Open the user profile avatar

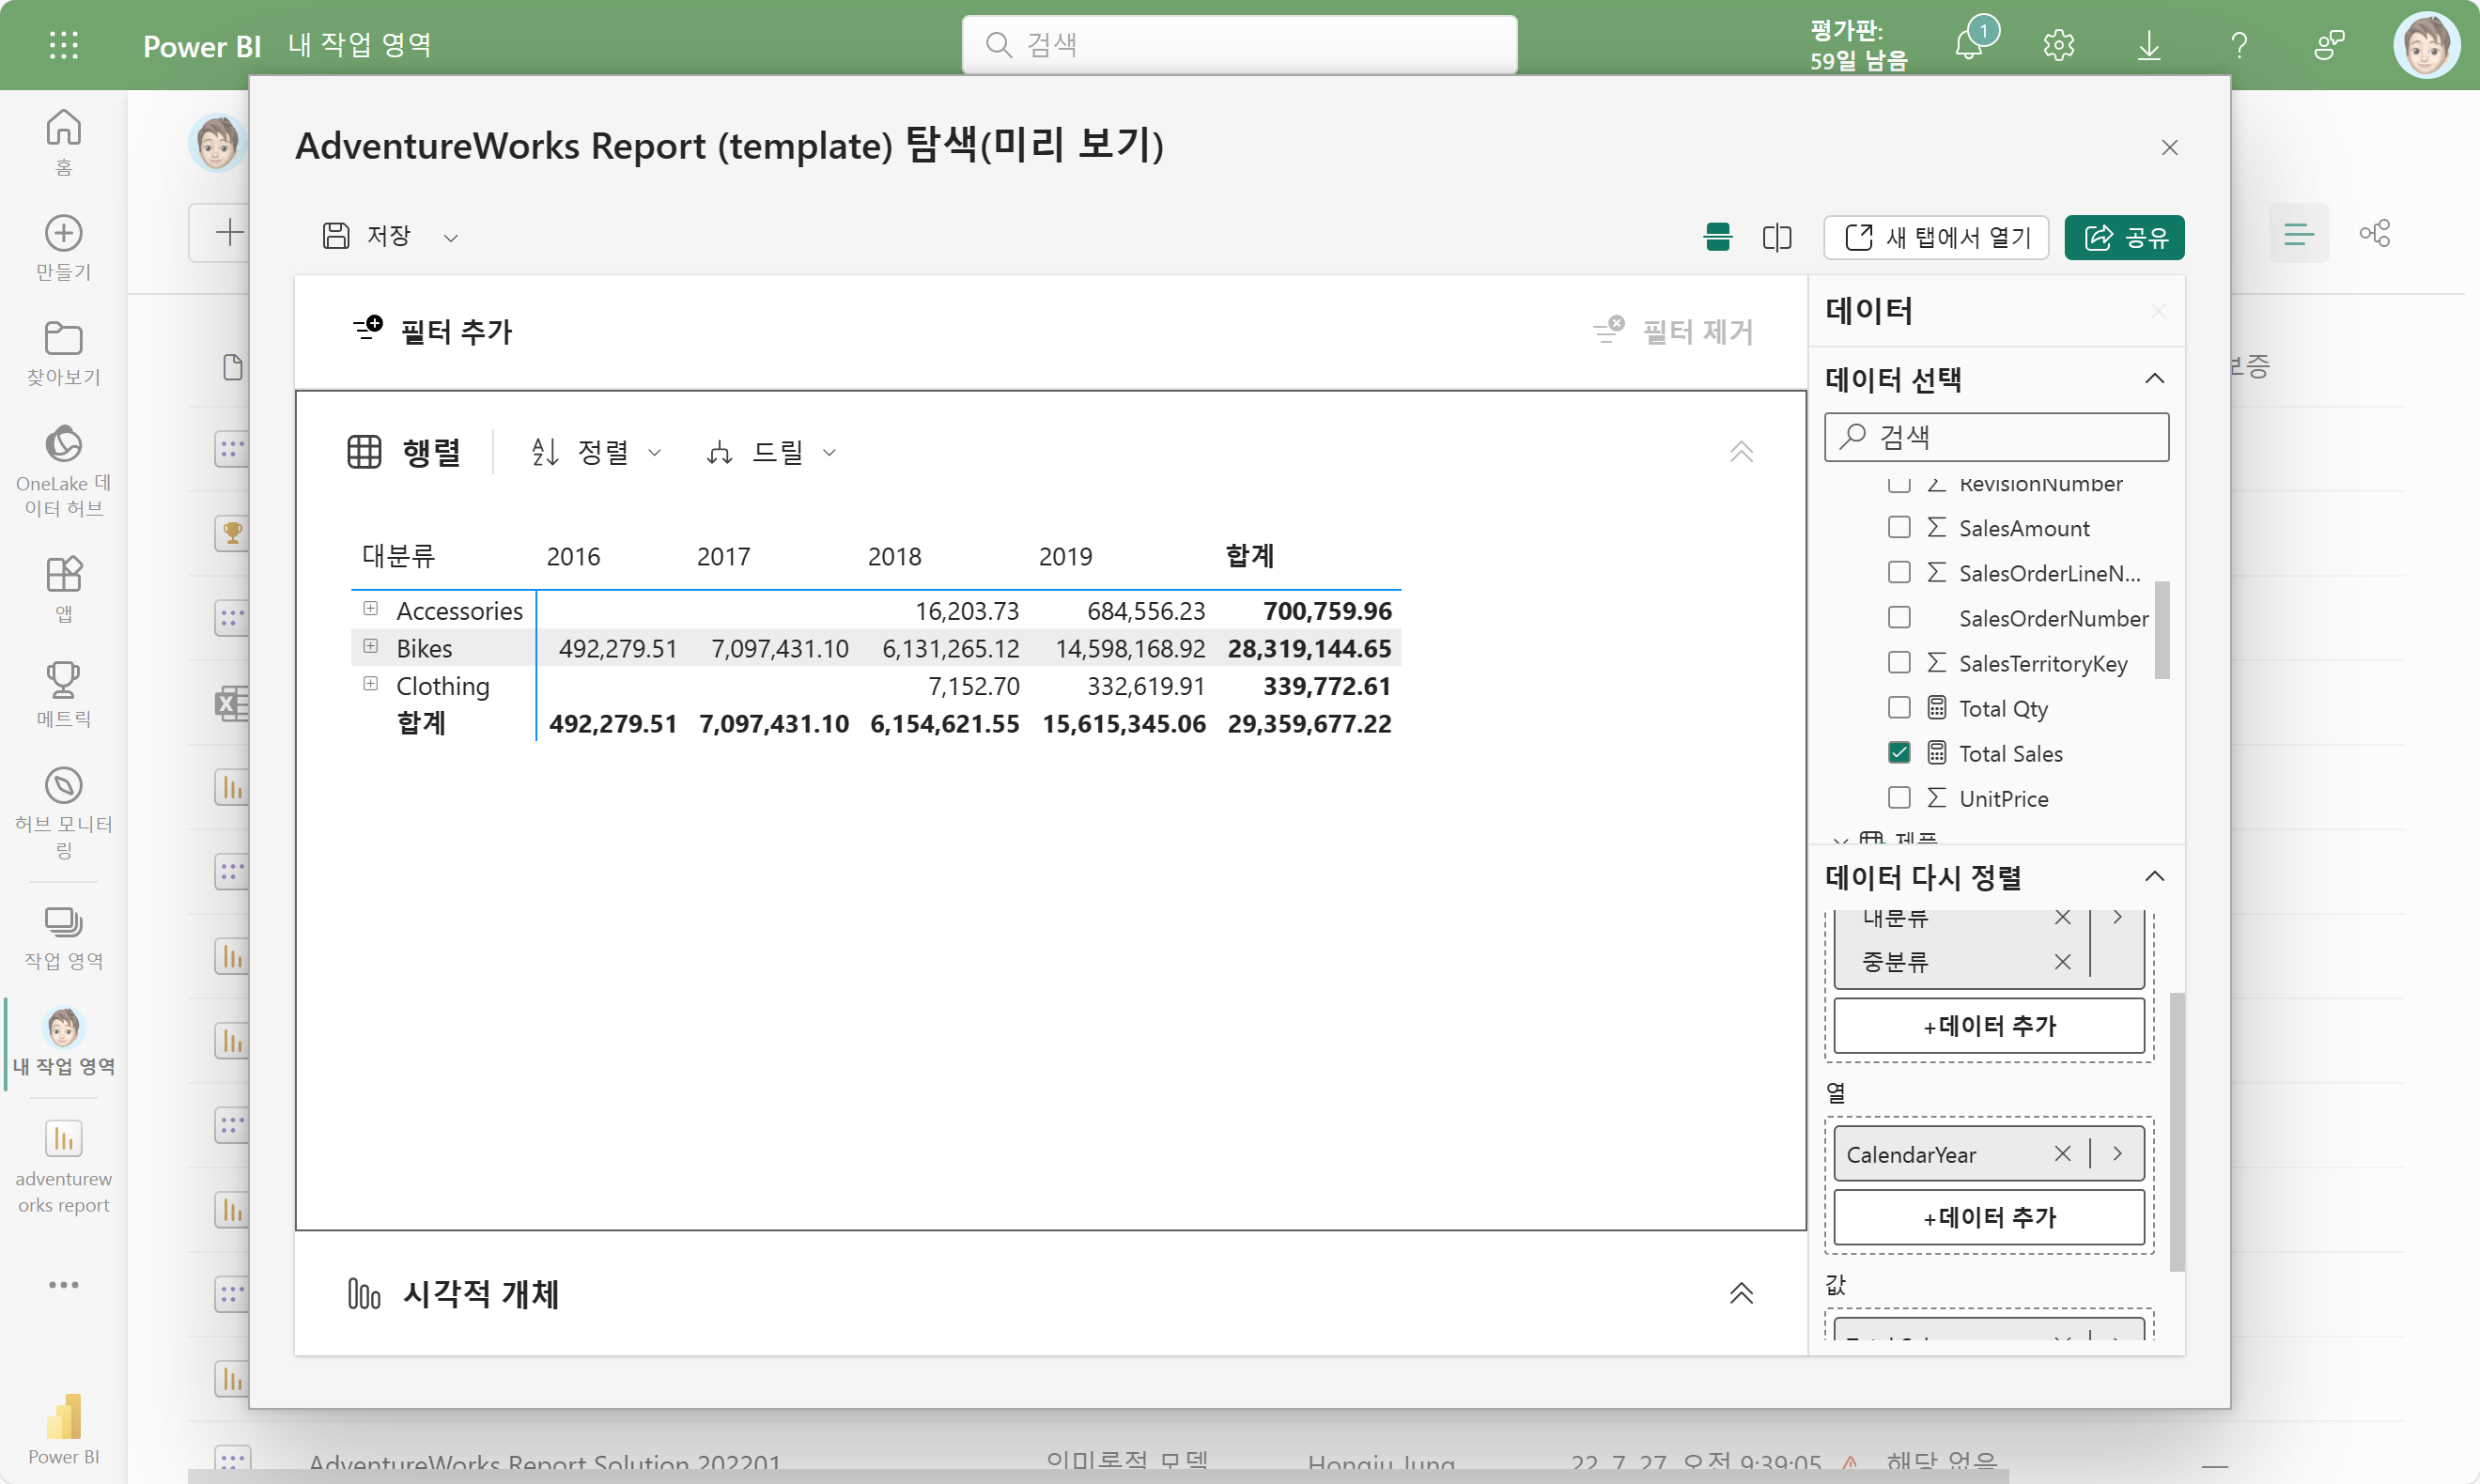(2427, 45)
